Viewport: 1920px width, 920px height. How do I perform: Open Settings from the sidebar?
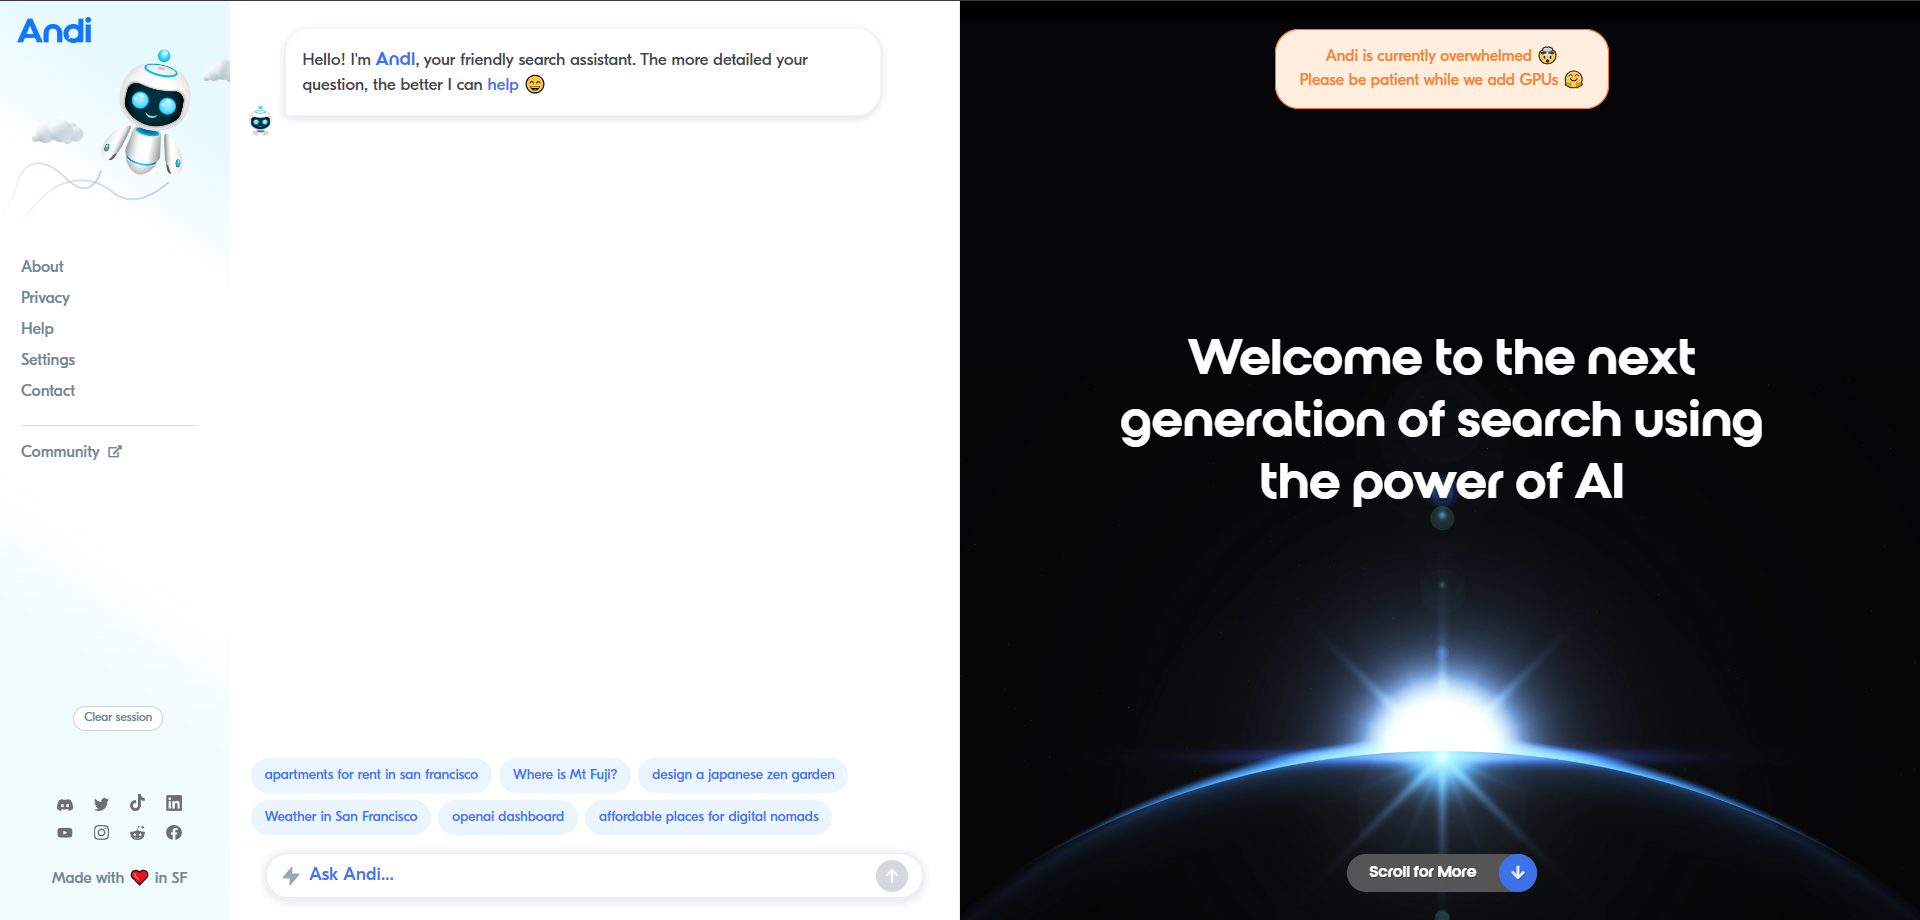(48, 359)
